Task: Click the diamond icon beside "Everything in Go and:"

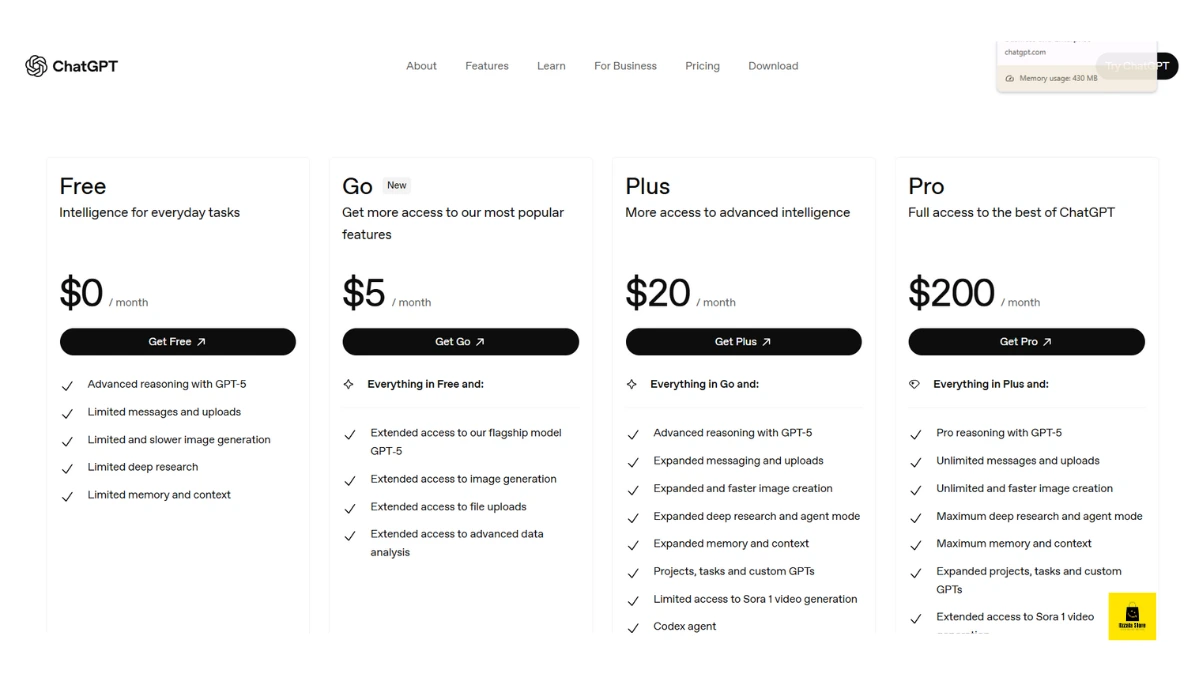Action: 633,384
